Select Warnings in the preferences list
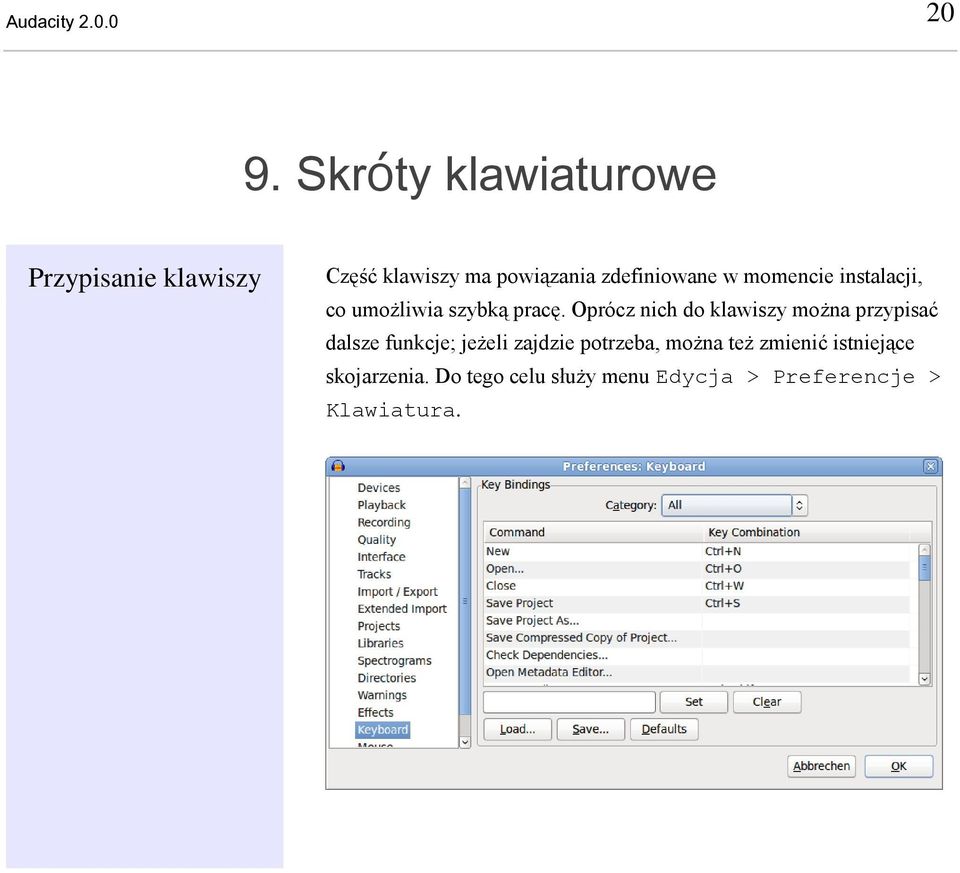This screenshot has height=873, width=960. tap(382, 695)
